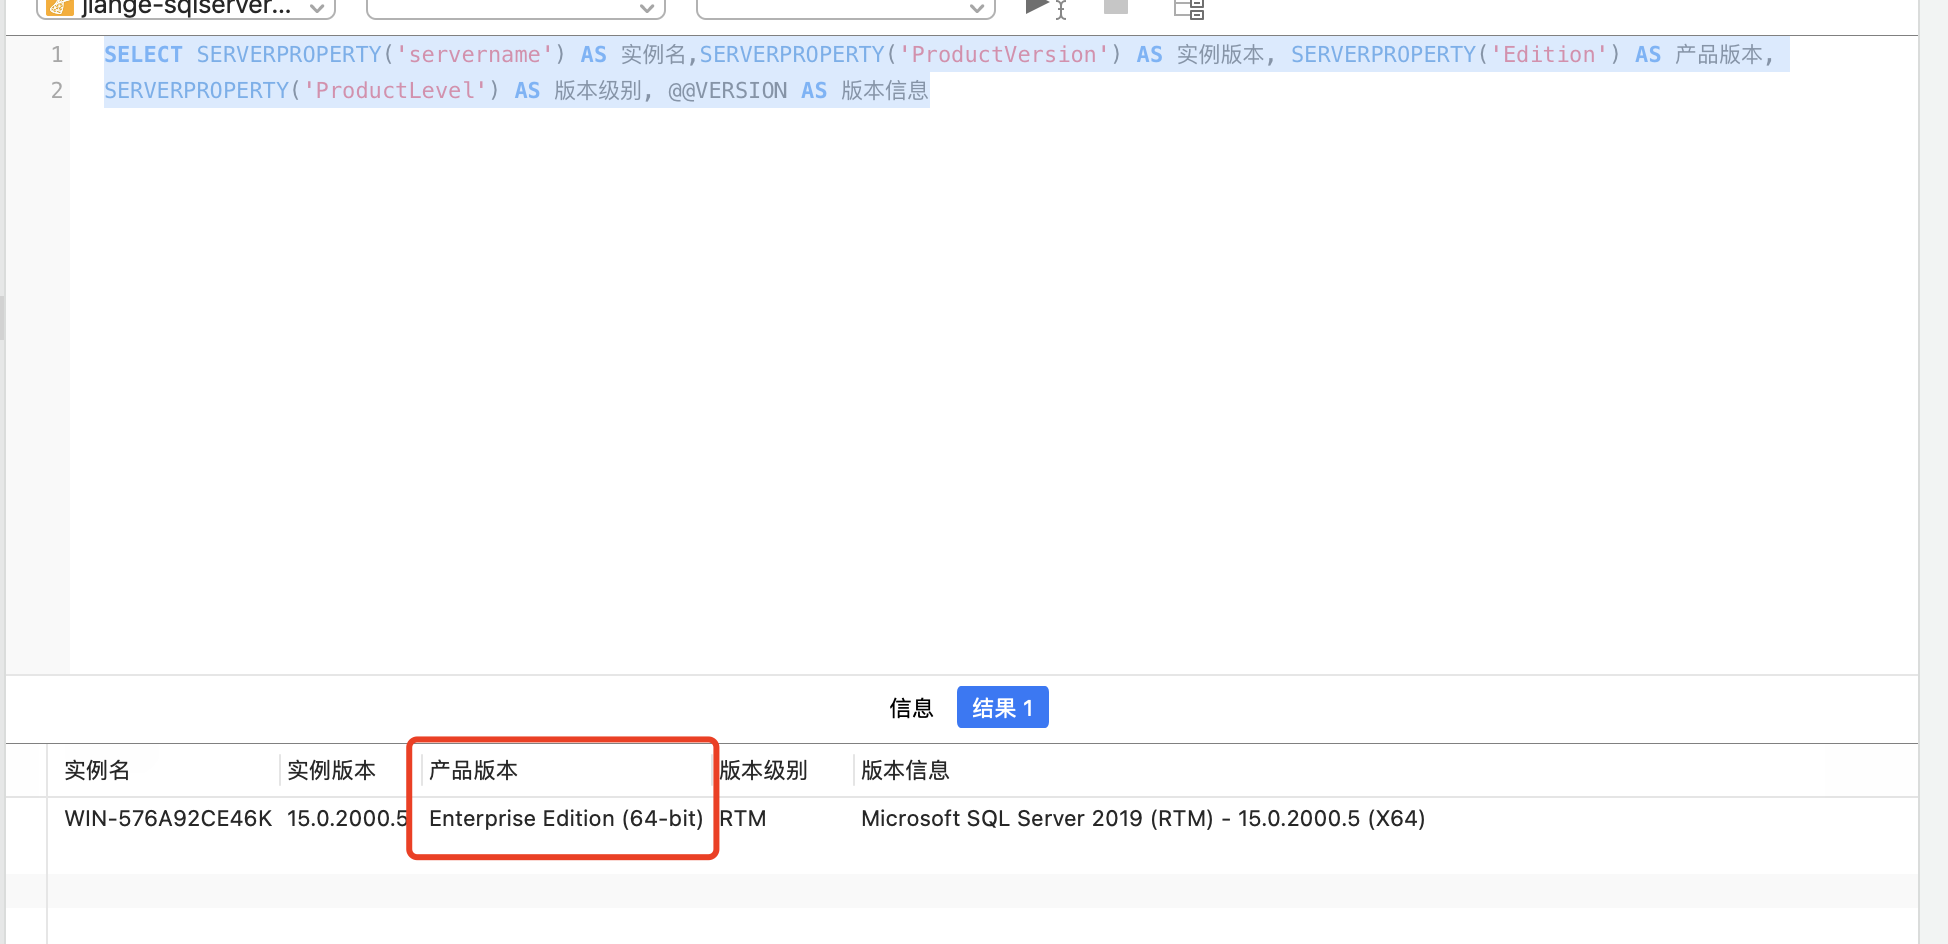Click the 实例版本 column header
This screenshot has width=1948, height=944.
pyautogui.click(x=331, y=770)
